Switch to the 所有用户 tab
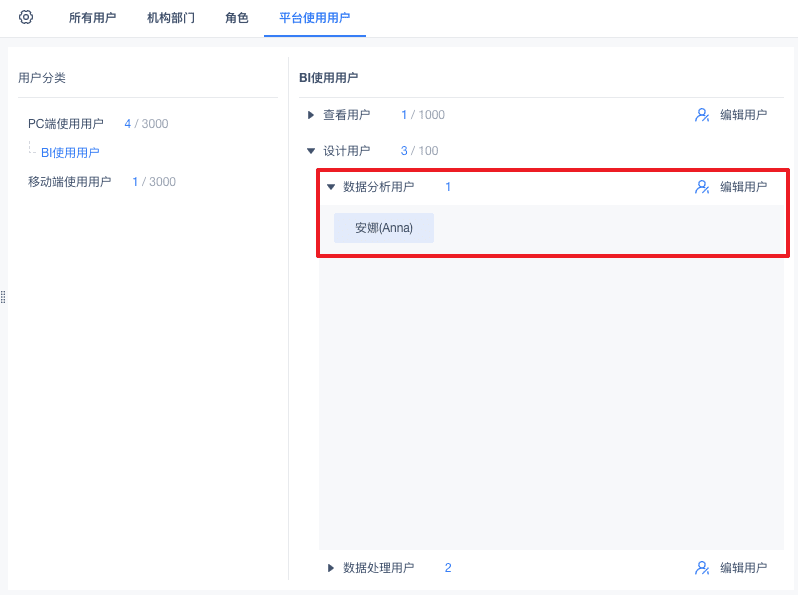This screenshot has height=595, width=798. pyautogui.click(x=92, y=18)
